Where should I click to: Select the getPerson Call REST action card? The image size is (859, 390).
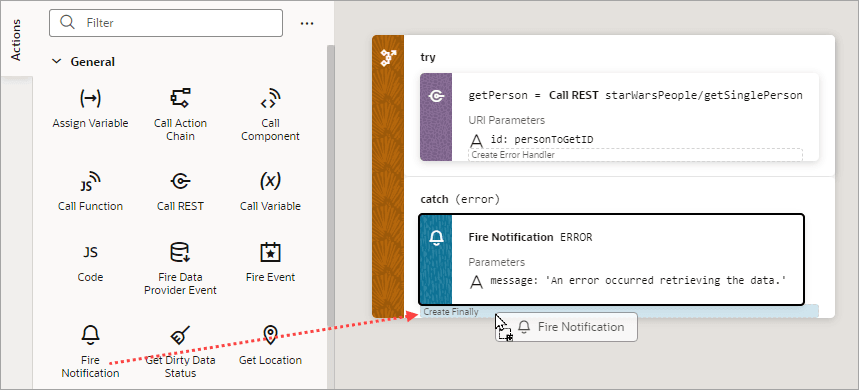[620, 117]
